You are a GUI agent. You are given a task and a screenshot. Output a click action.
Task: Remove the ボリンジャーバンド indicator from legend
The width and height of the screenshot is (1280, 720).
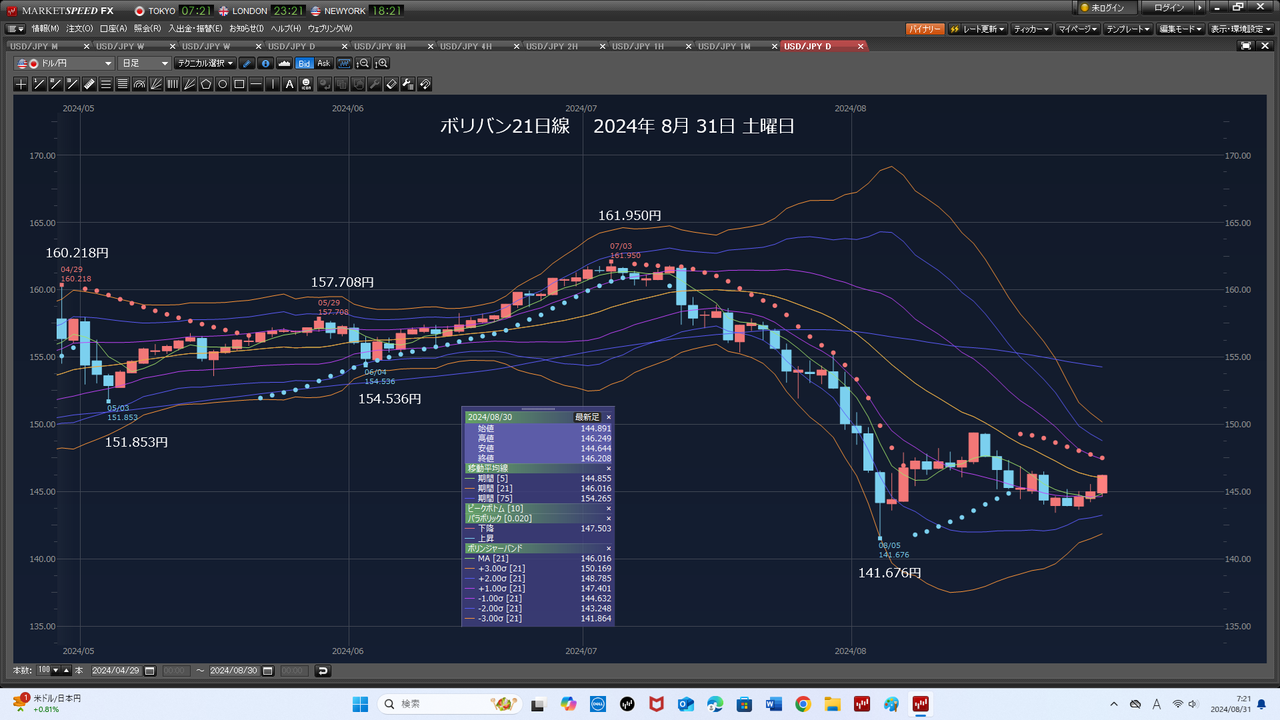(608, 548)
